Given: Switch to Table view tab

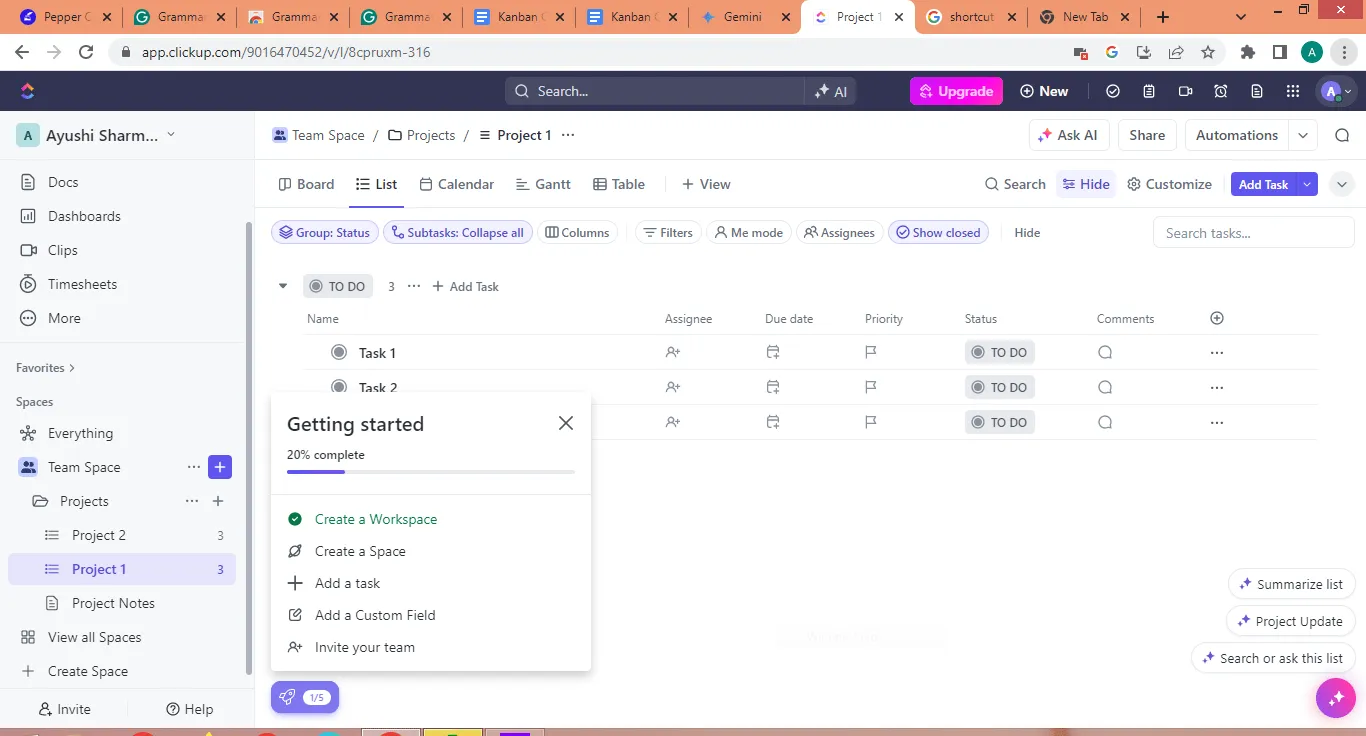Looking at the screenshot, I should 619,184.
